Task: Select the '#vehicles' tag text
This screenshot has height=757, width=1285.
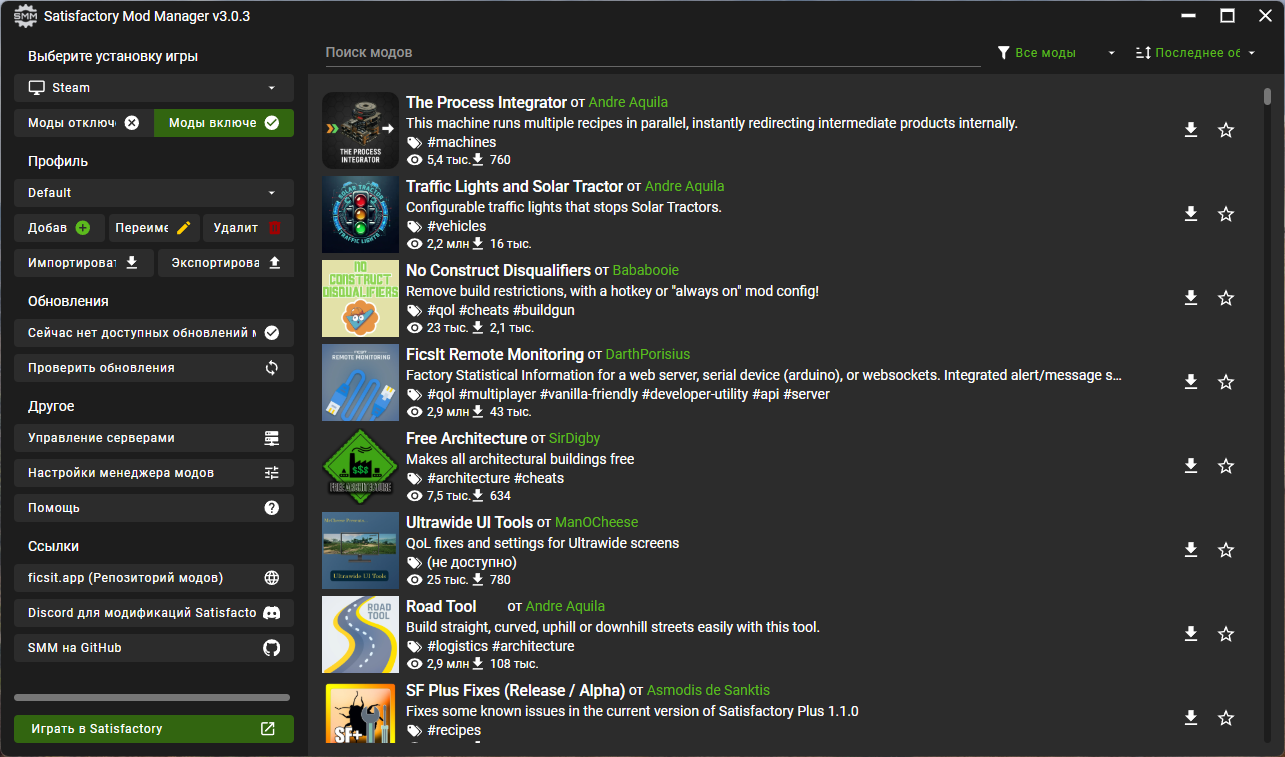Action: pyautogui.click(x=456, y=226)
